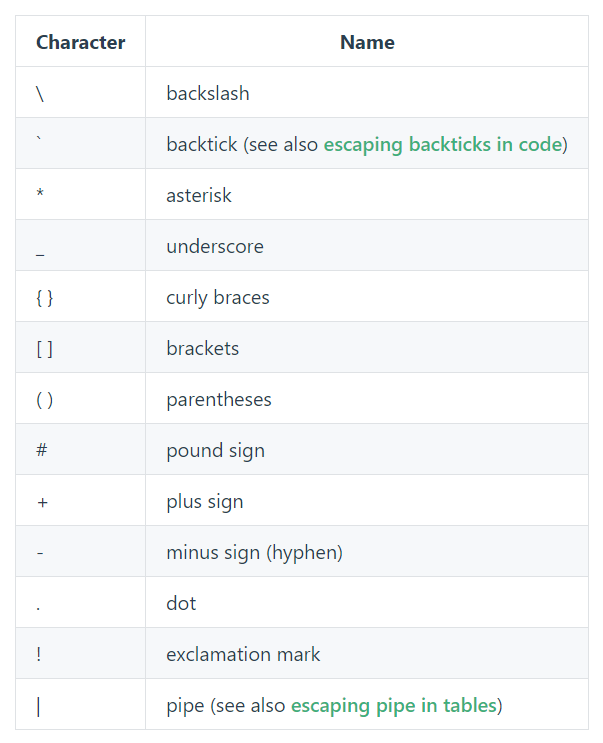Click the minus sign (hyphen) text

[254, 553]
